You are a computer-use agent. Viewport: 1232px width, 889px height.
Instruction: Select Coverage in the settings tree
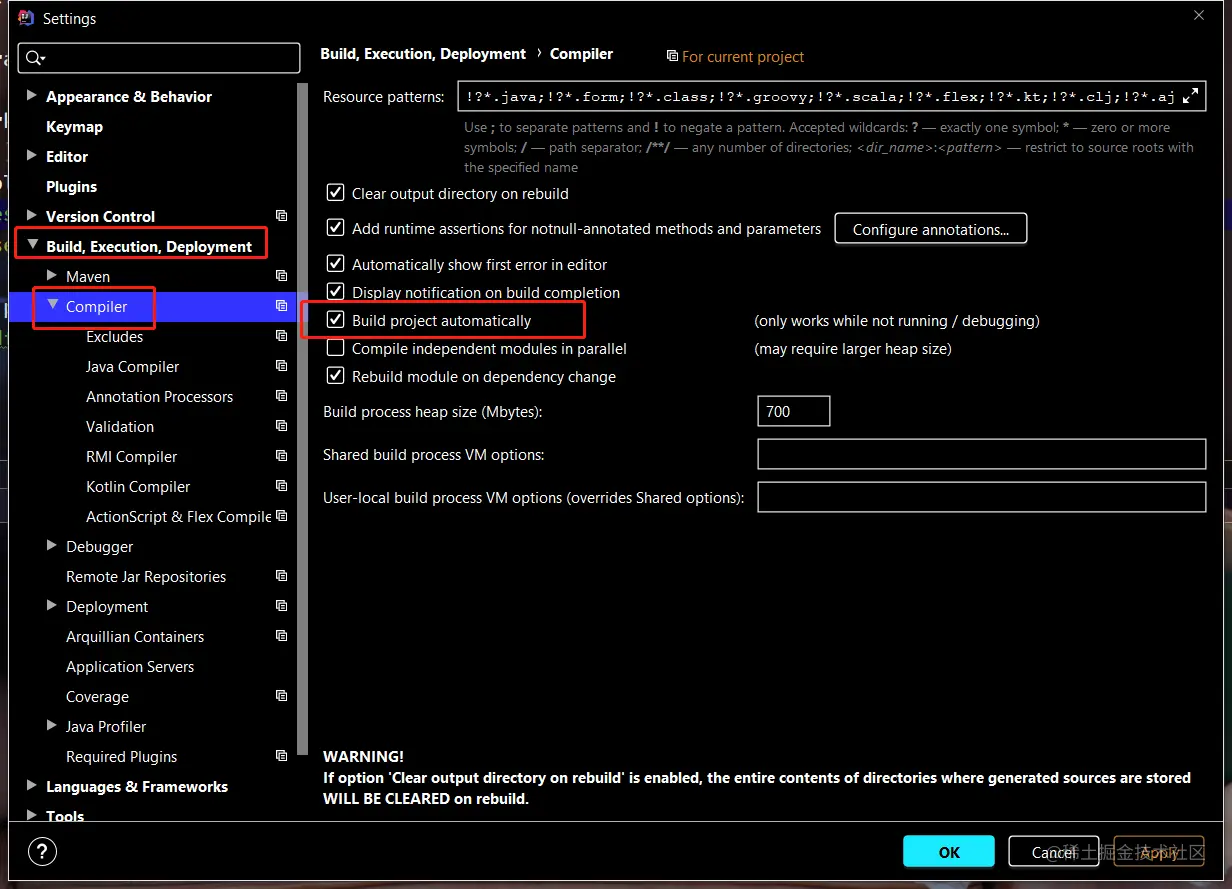[x=97, y=697]
